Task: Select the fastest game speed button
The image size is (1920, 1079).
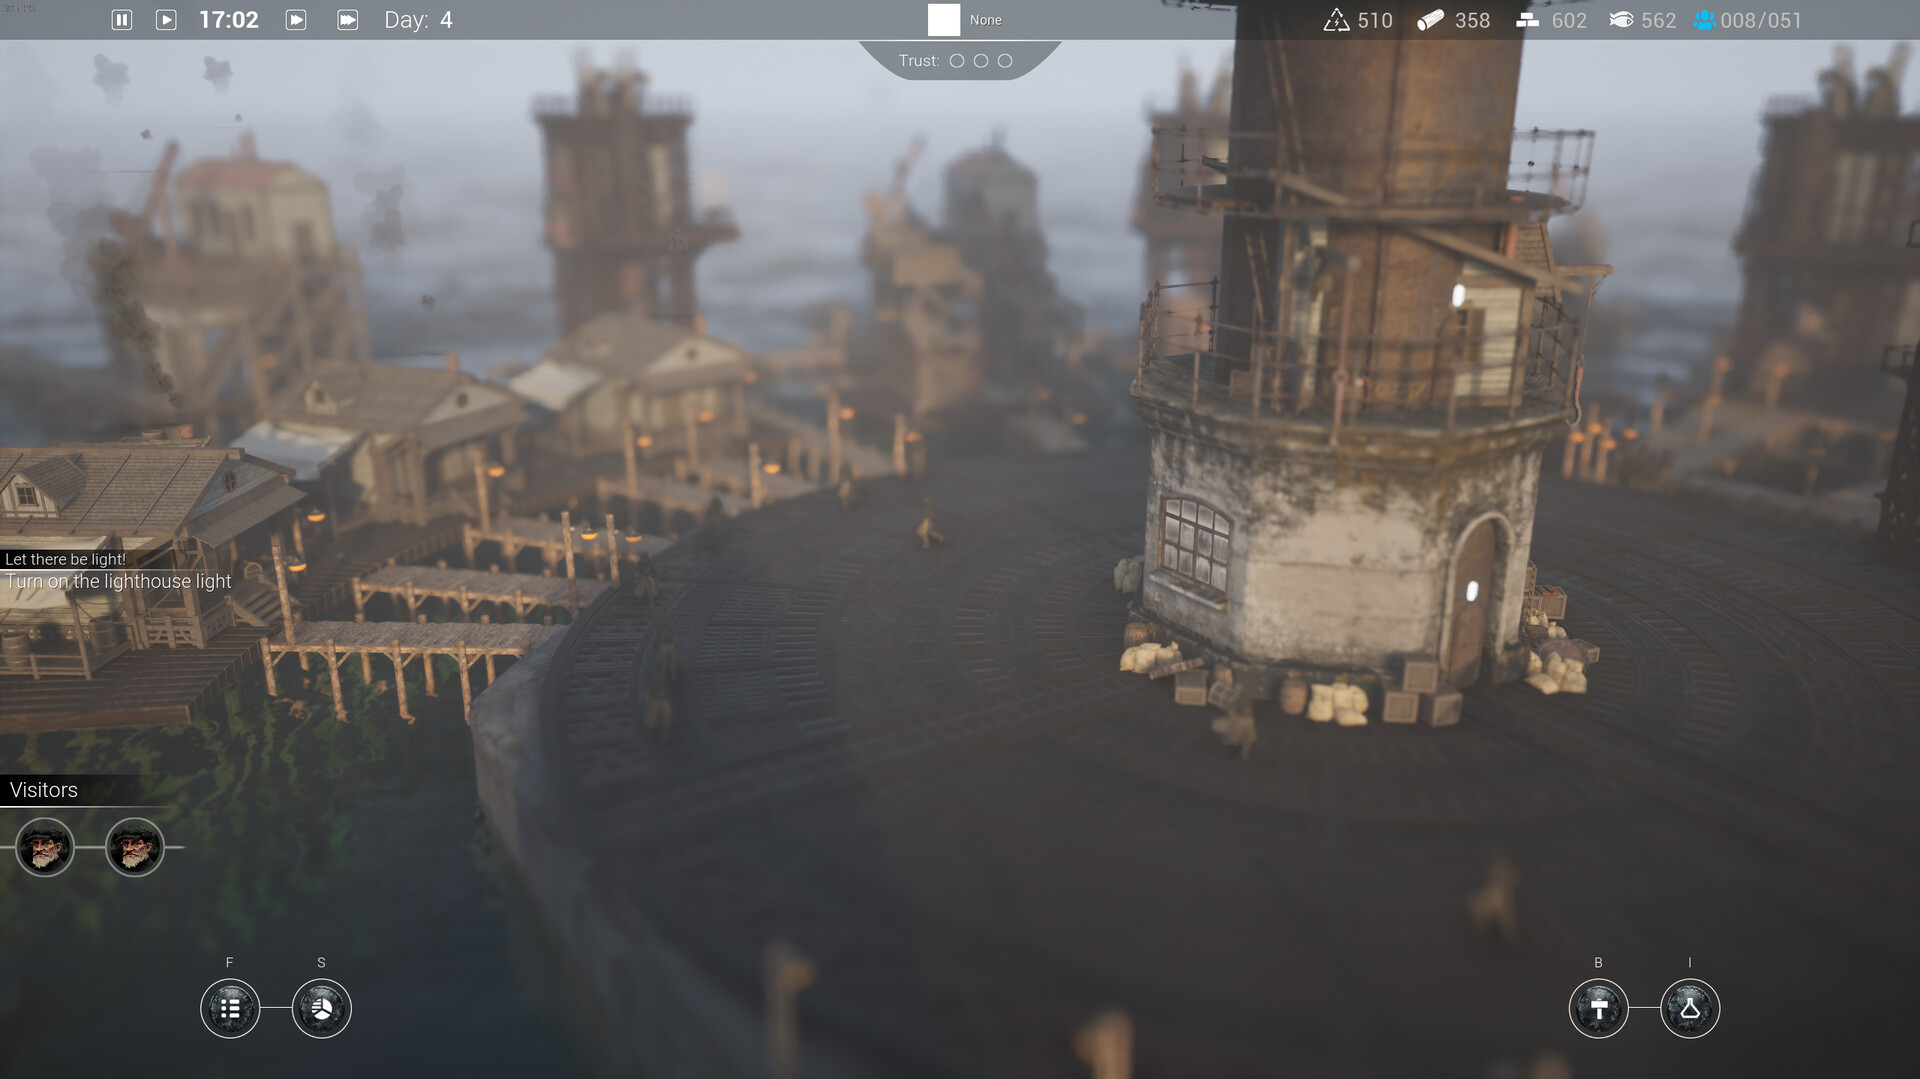Action: point(347,20)
